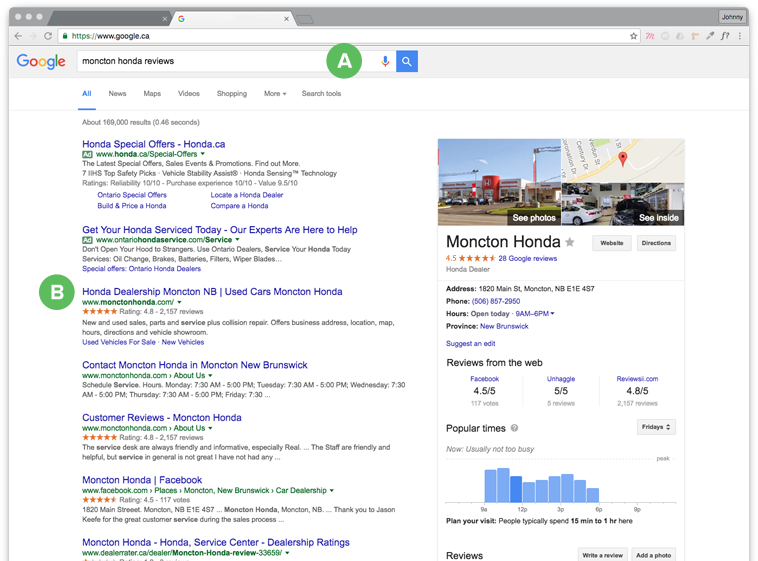Change the Fridays popular times selector

click(x=656, y=427)
